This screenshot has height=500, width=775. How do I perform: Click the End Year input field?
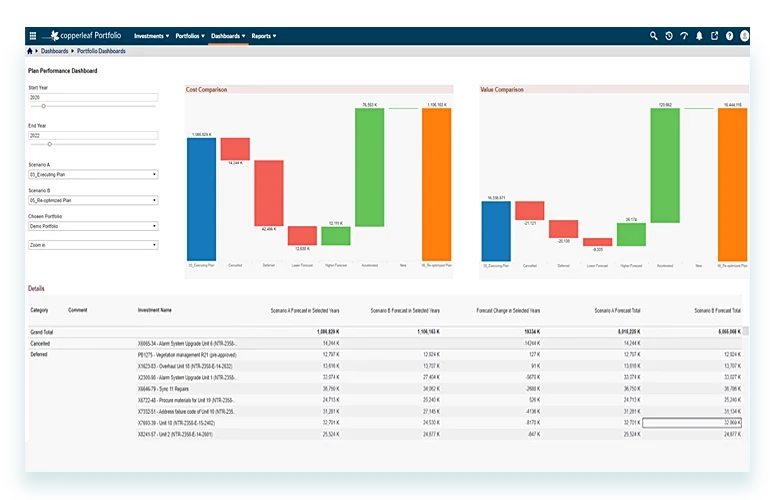click(x=93, y=135)
